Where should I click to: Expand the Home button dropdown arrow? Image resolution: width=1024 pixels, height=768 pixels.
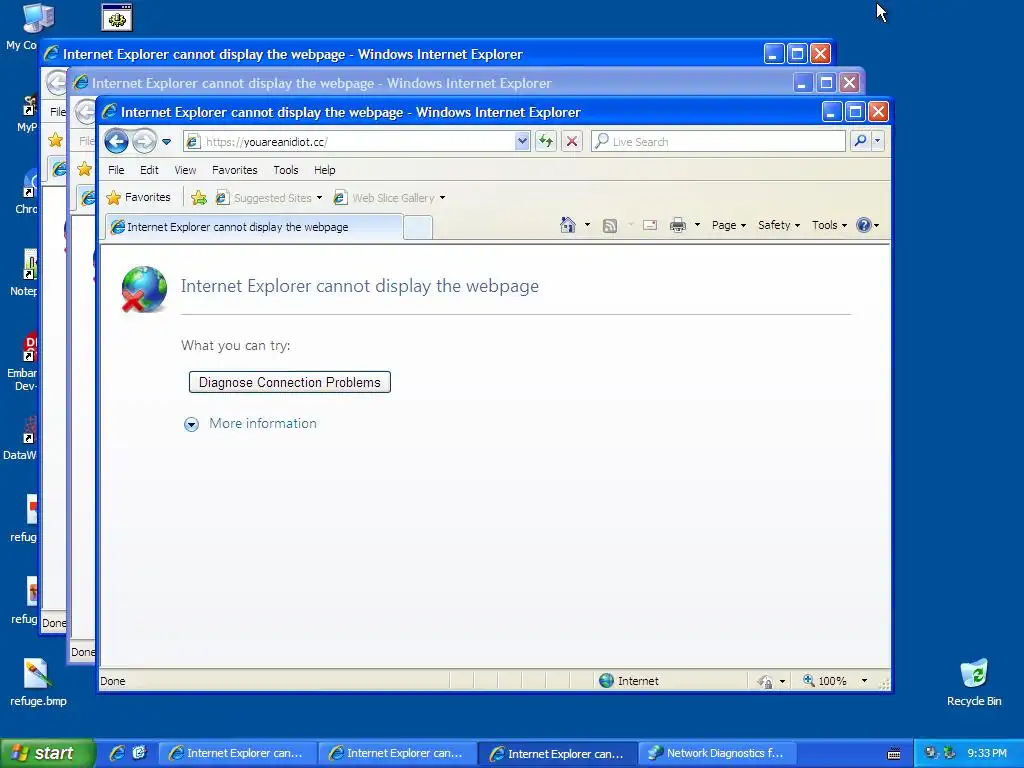(587, 225)
